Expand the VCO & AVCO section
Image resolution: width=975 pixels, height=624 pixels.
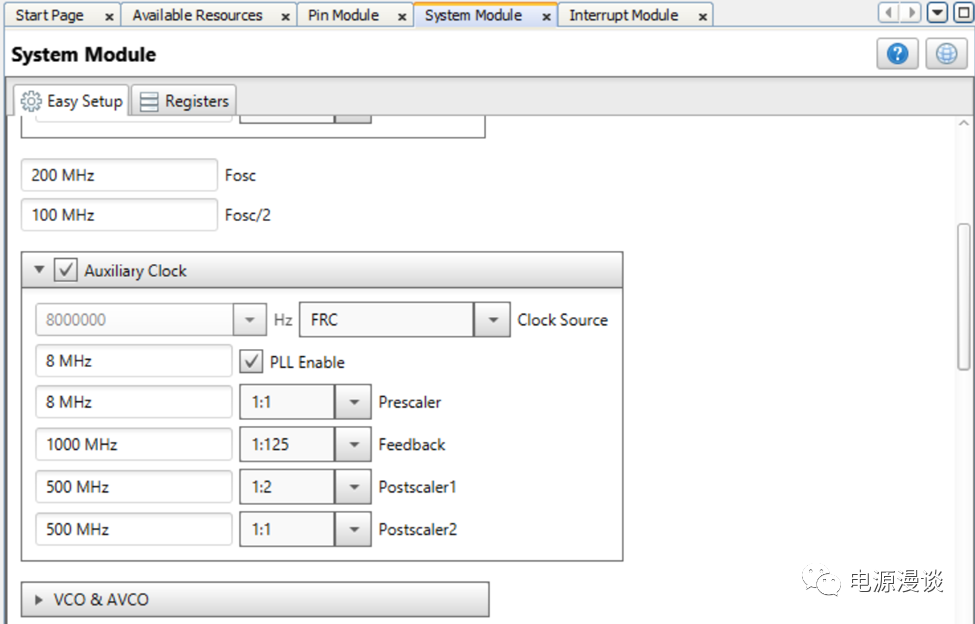pyautogui.click(x=39, y=600)
